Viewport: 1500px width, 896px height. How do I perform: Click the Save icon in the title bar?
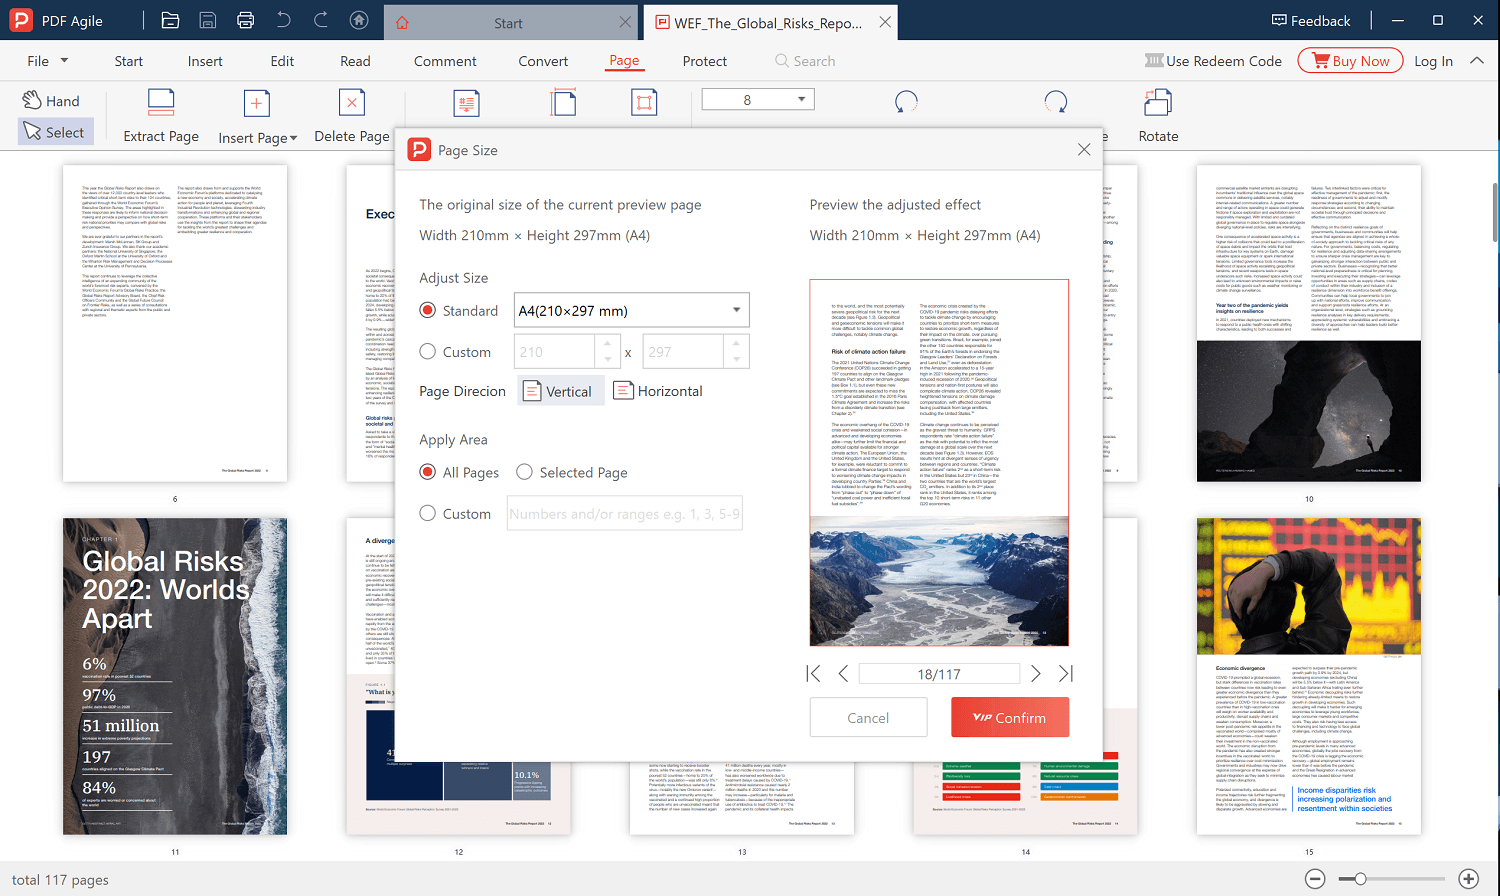208,20
